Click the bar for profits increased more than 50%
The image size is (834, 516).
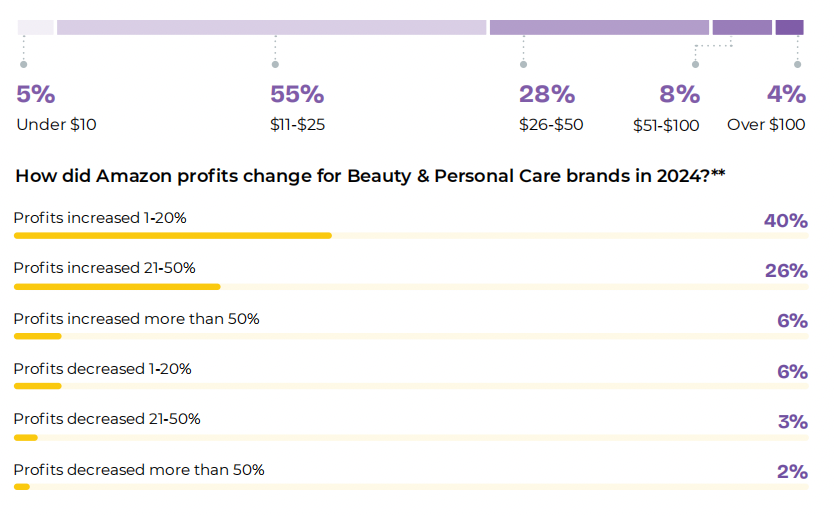pyautogui.click(x=38, y=336)
